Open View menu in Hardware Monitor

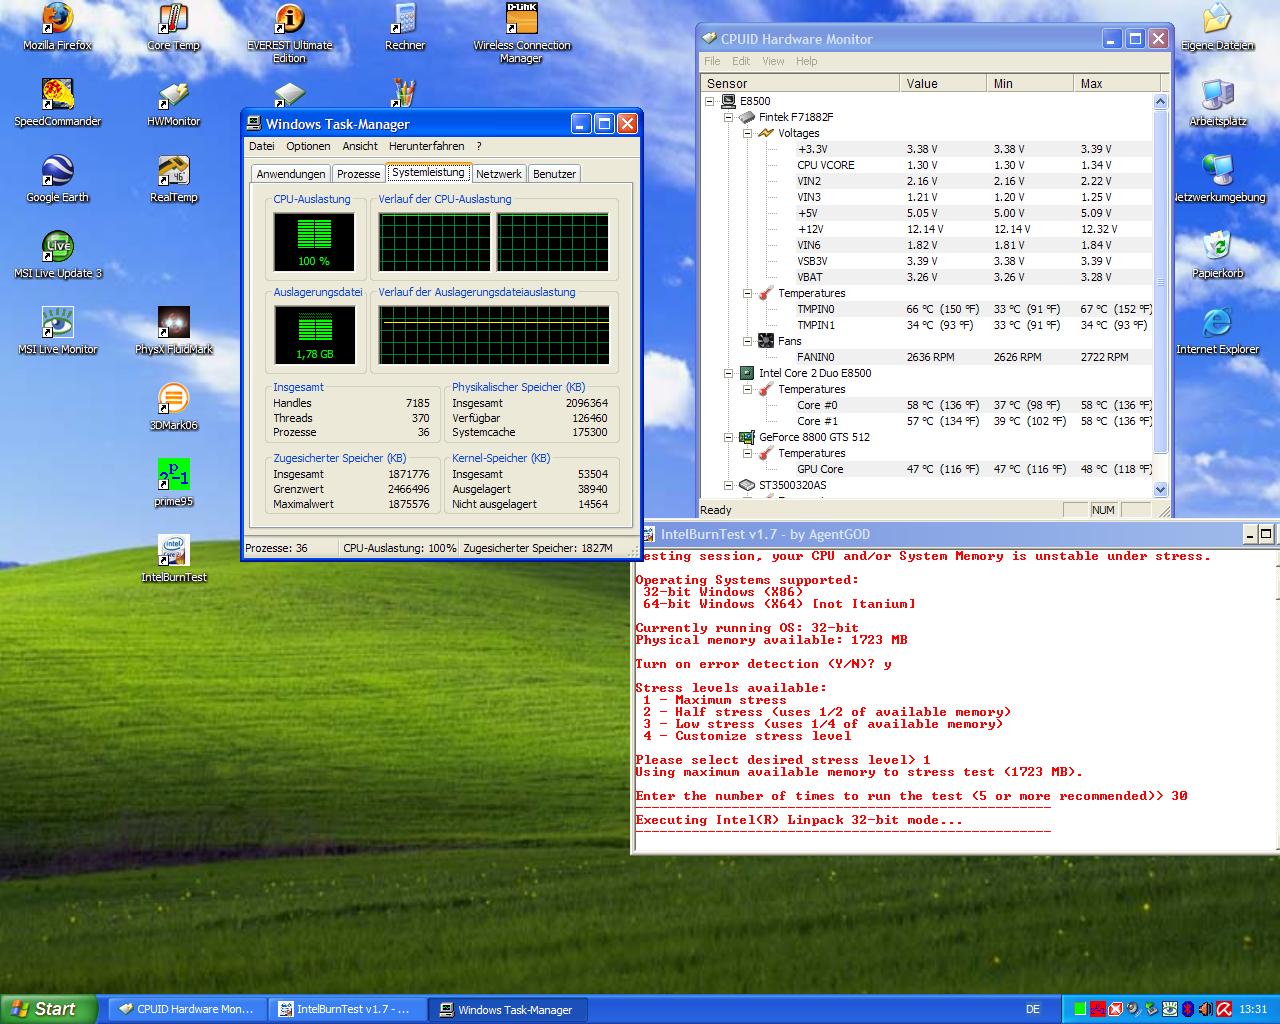coord(773,61)
